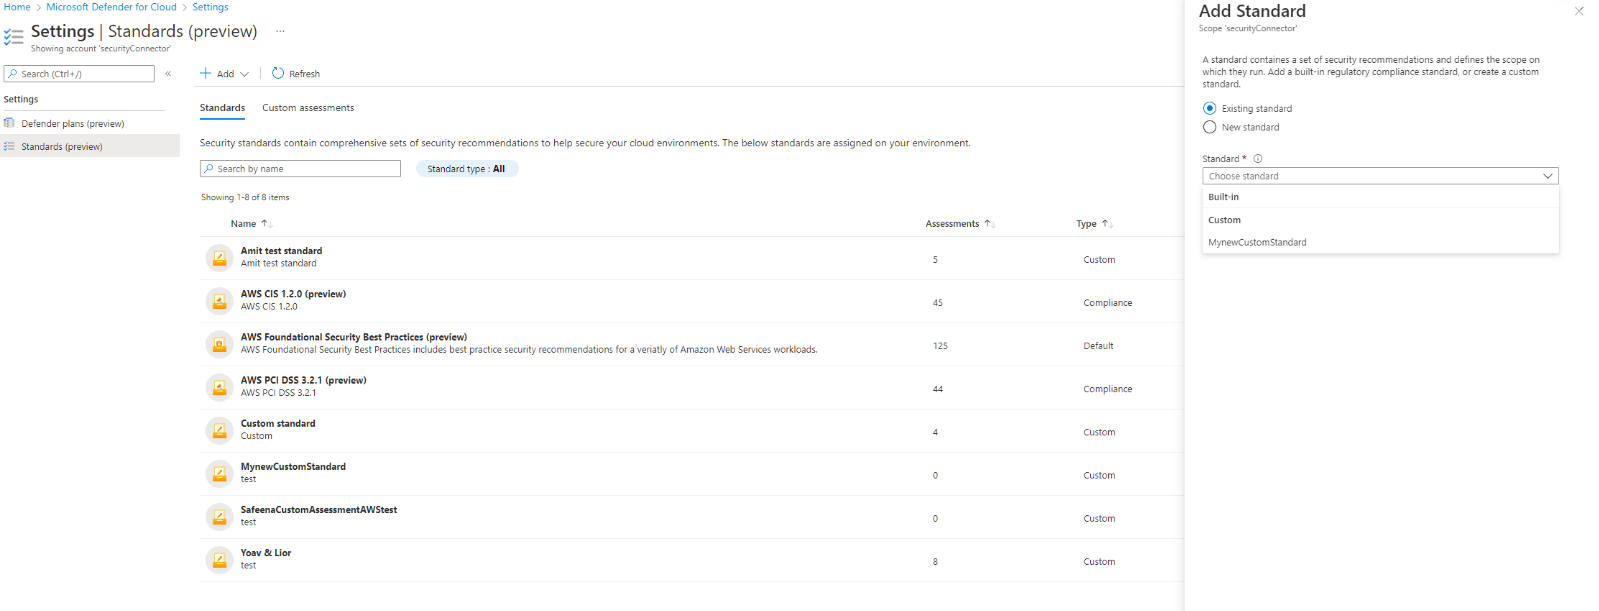This screenshot has height=611, width=1599.
Task: Switch to the Custom assessments tab
Action: (x=308, y=108)
